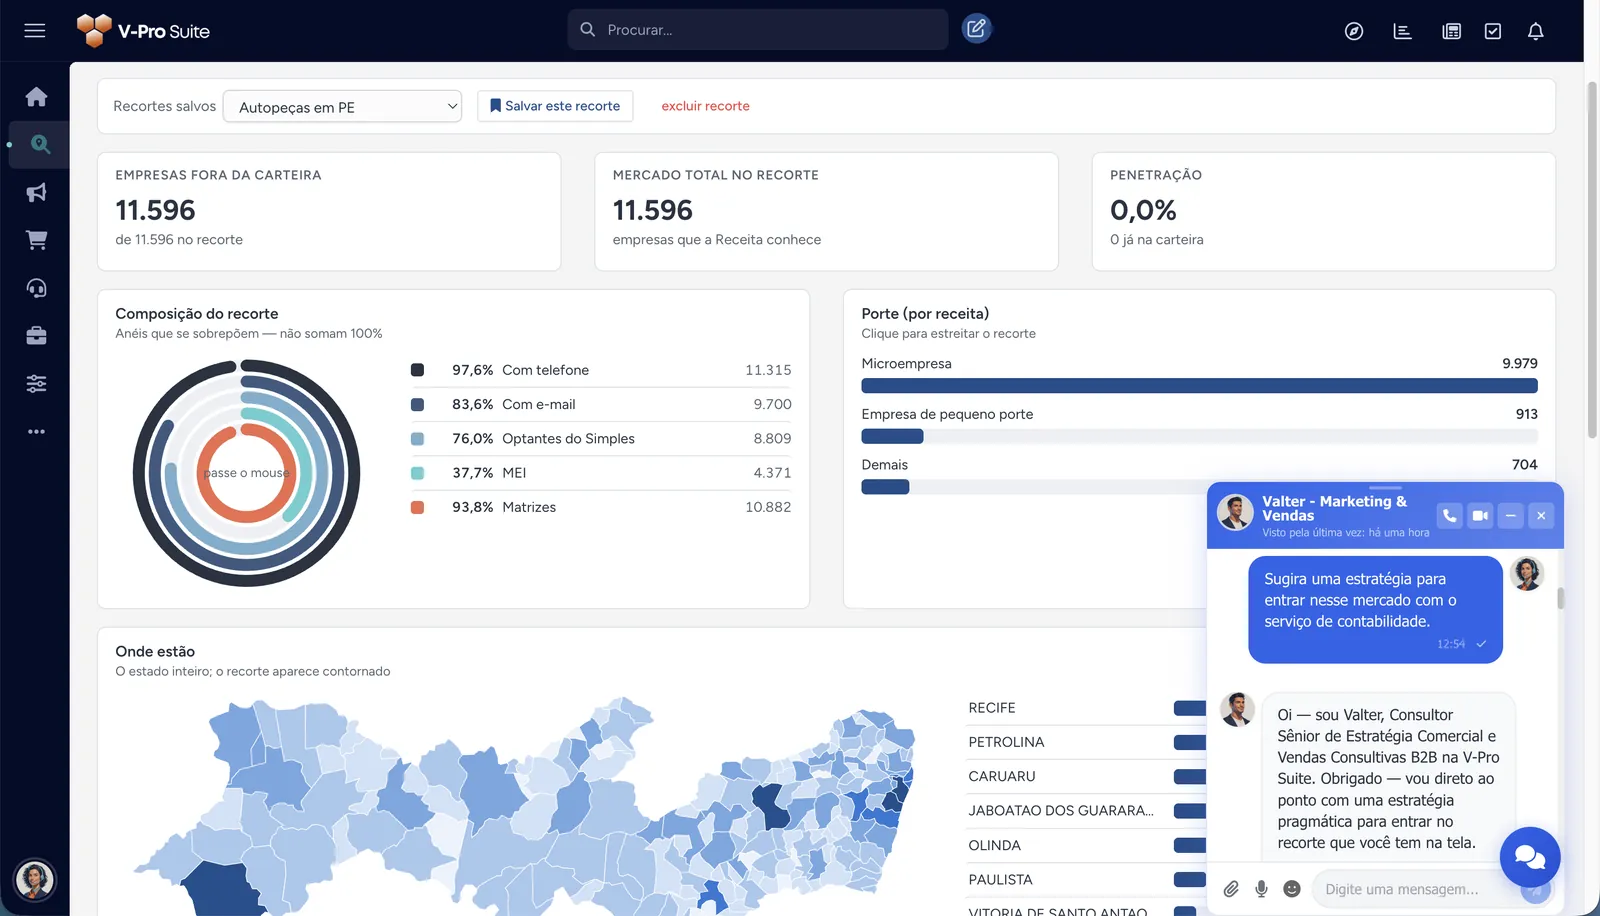The width and height of the screenshot is (1600, 916).
Task: Click the chat message input field
Action: point(1418,889)
